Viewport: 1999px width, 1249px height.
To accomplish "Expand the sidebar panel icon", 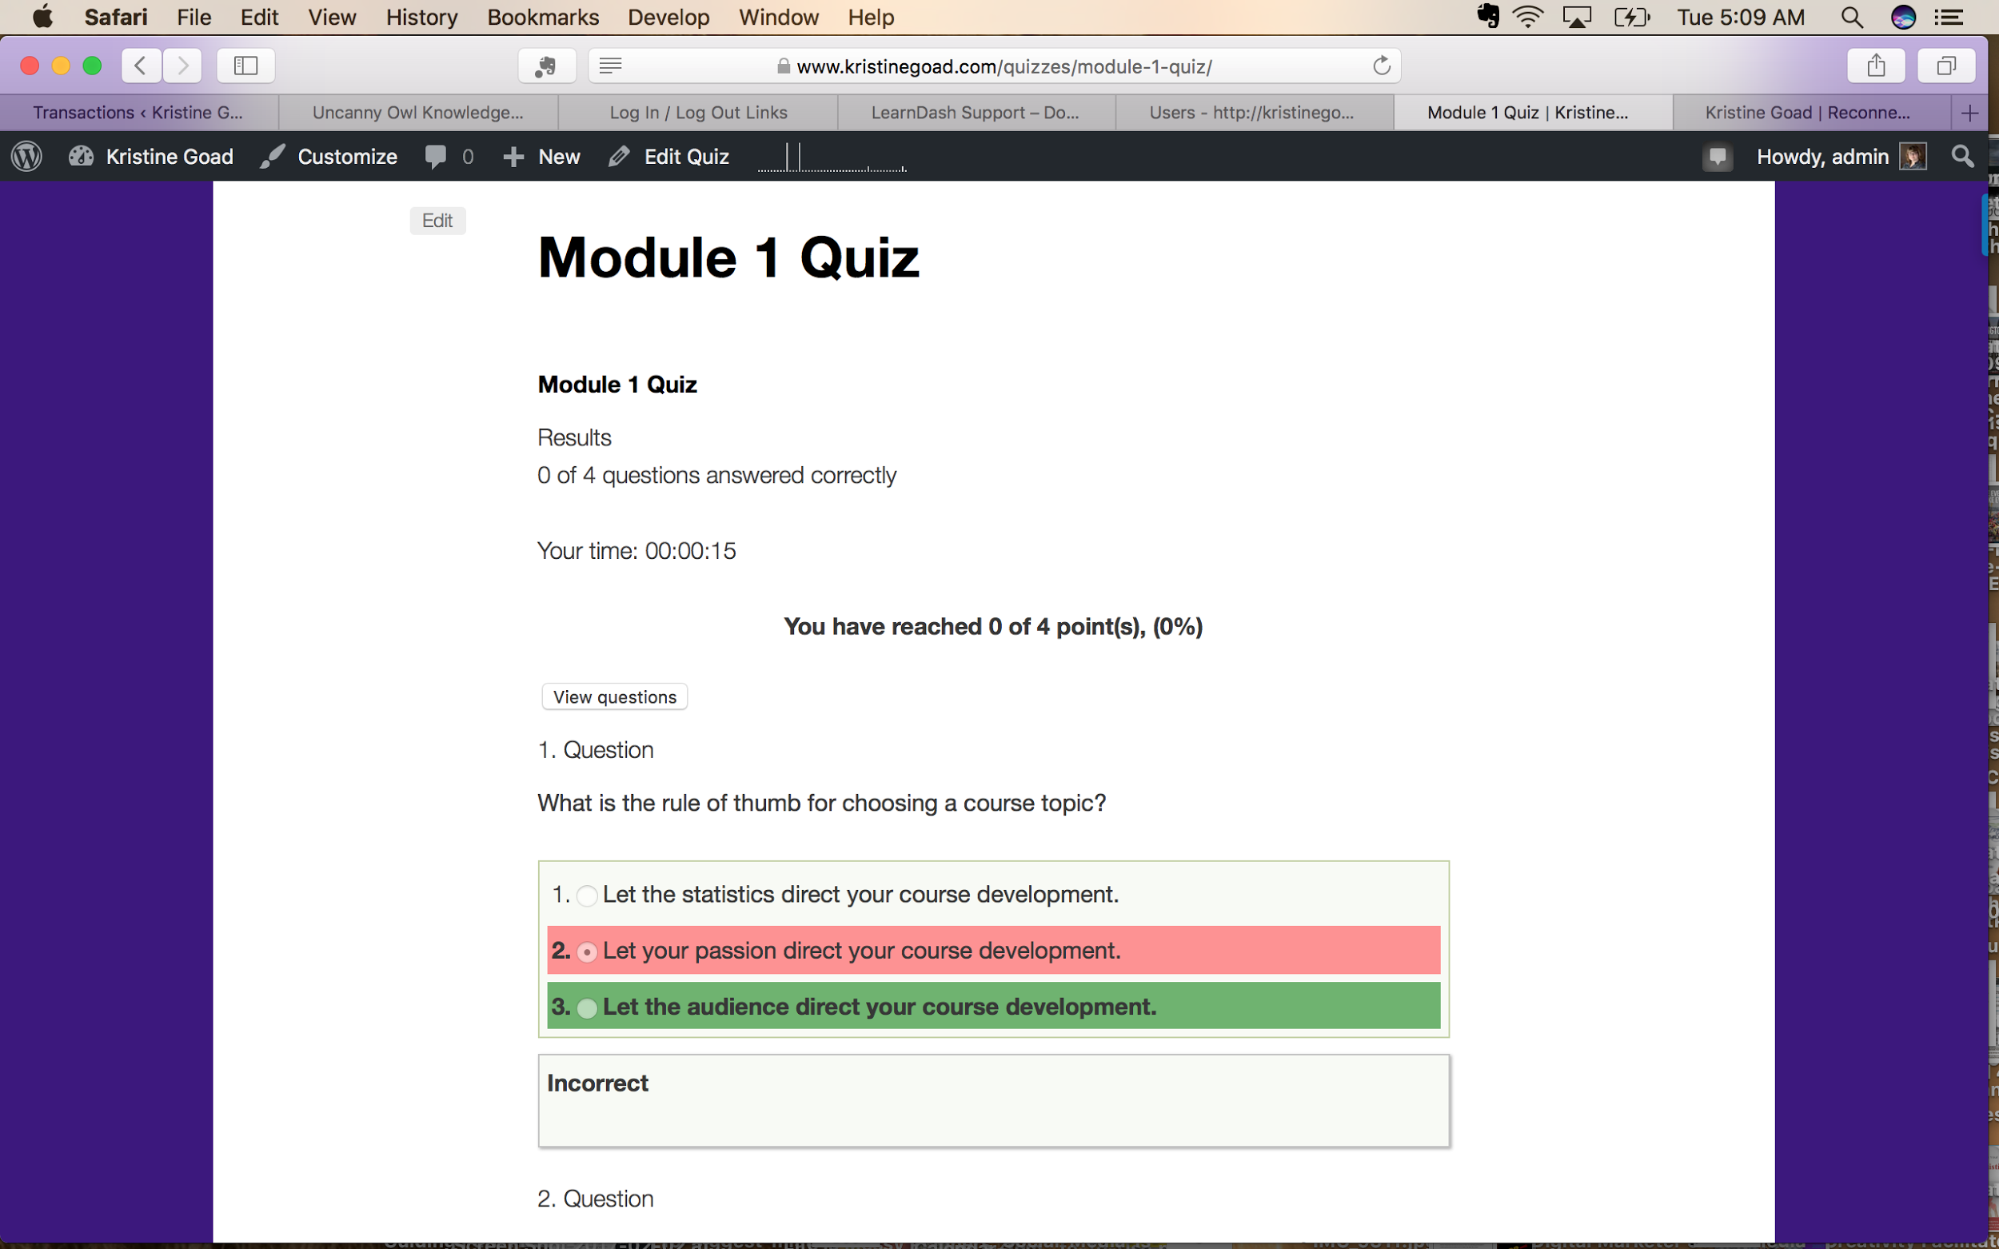I will 246,65.
